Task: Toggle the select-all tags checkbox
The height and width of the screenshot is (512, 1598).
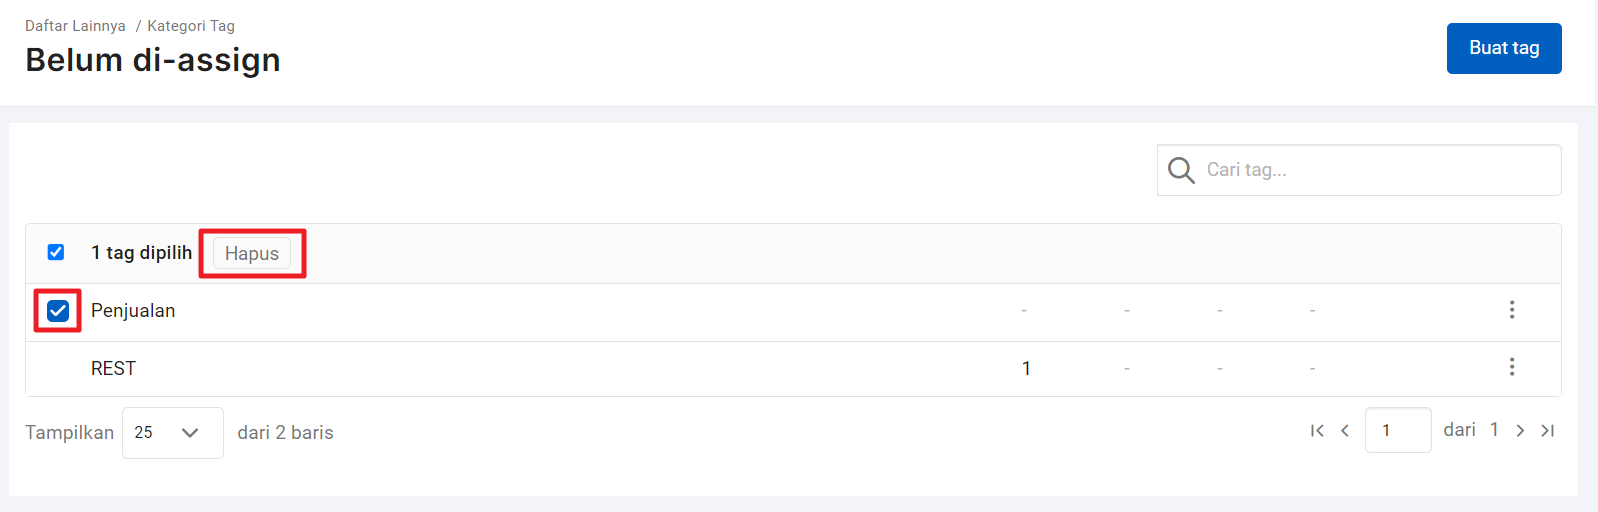Action: pos(56,252)
